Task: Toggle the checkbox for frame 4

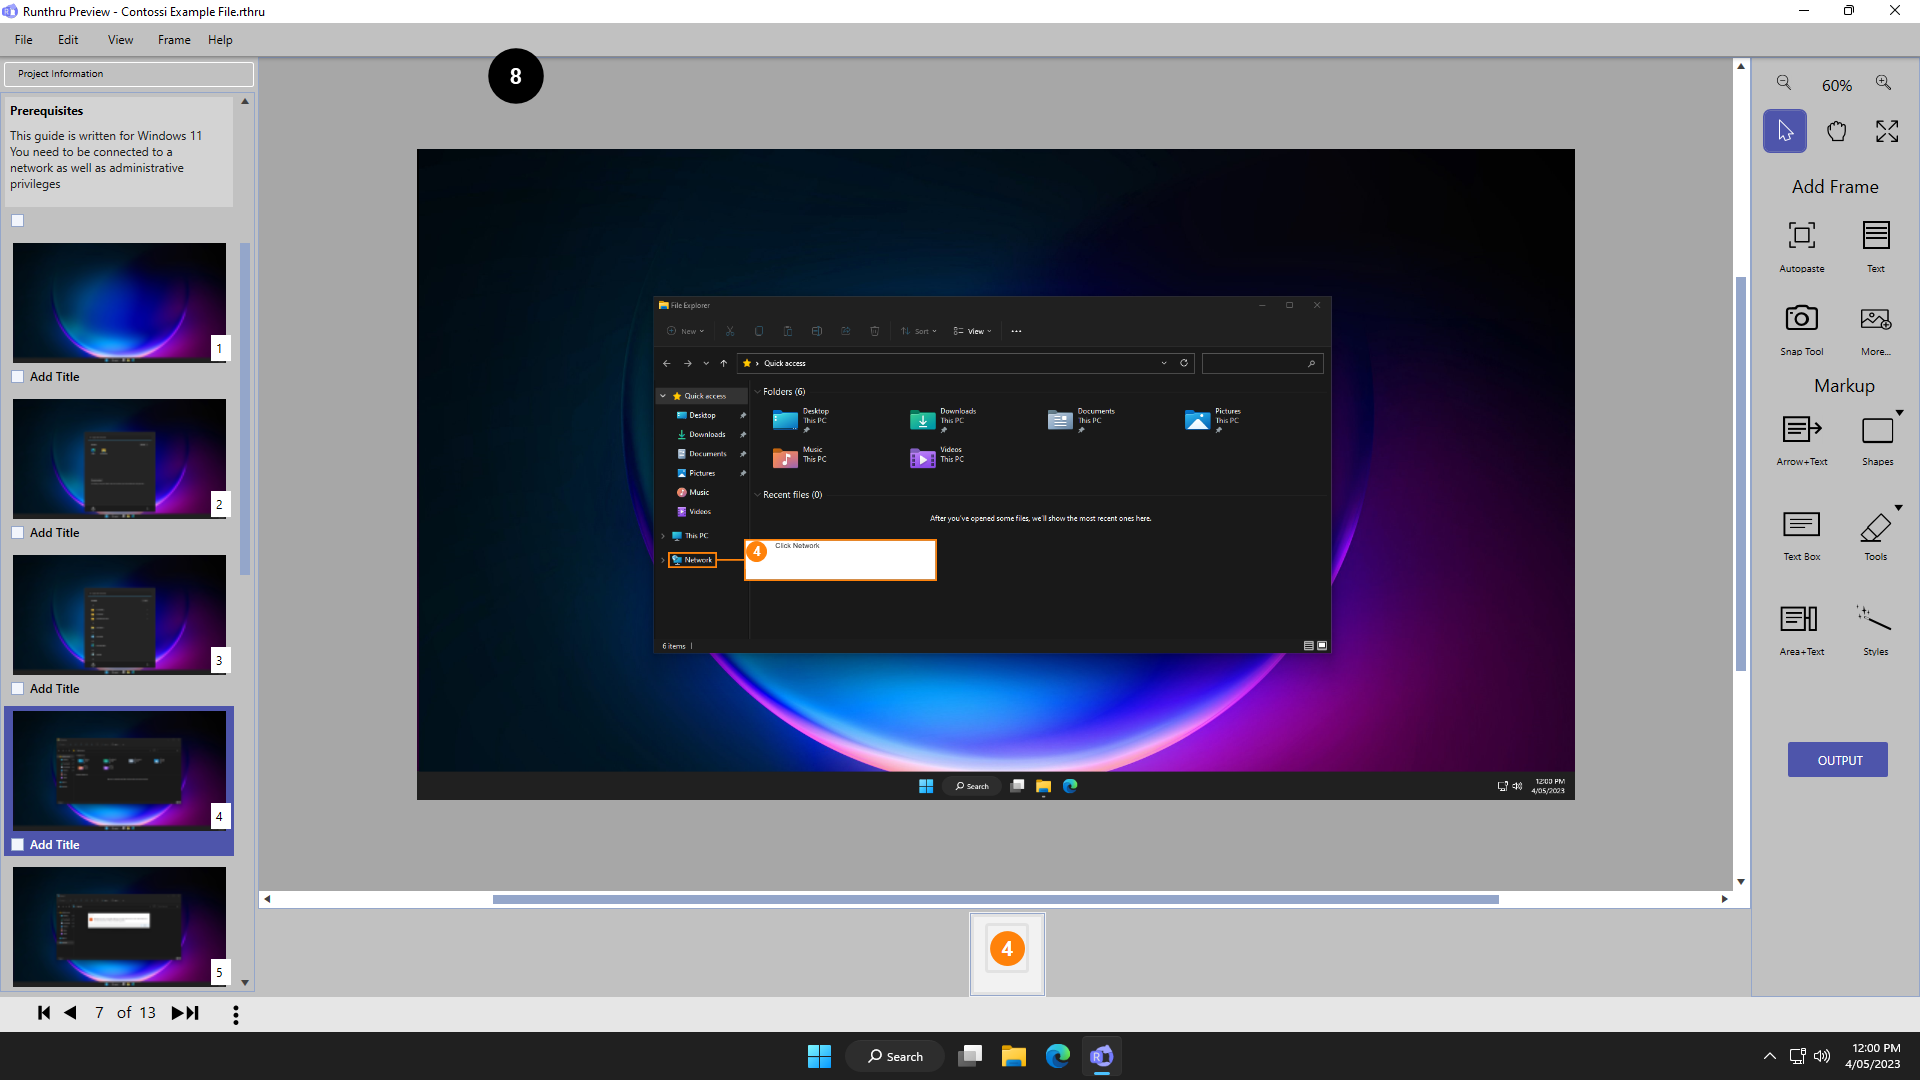Action: point(18,845)
